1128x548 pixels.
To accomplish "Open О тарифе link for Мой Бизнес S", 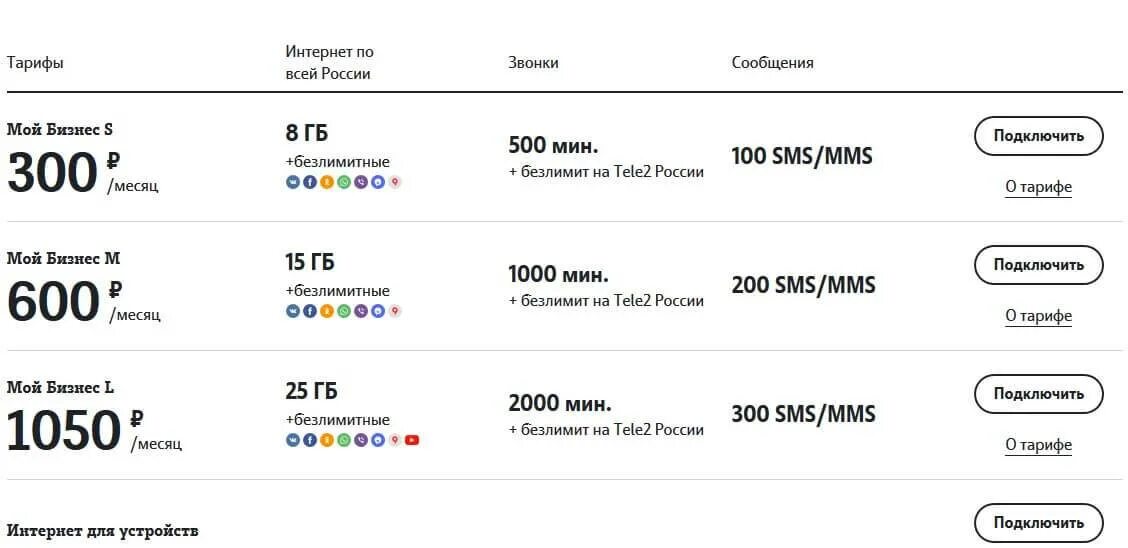I will 1038,187.
